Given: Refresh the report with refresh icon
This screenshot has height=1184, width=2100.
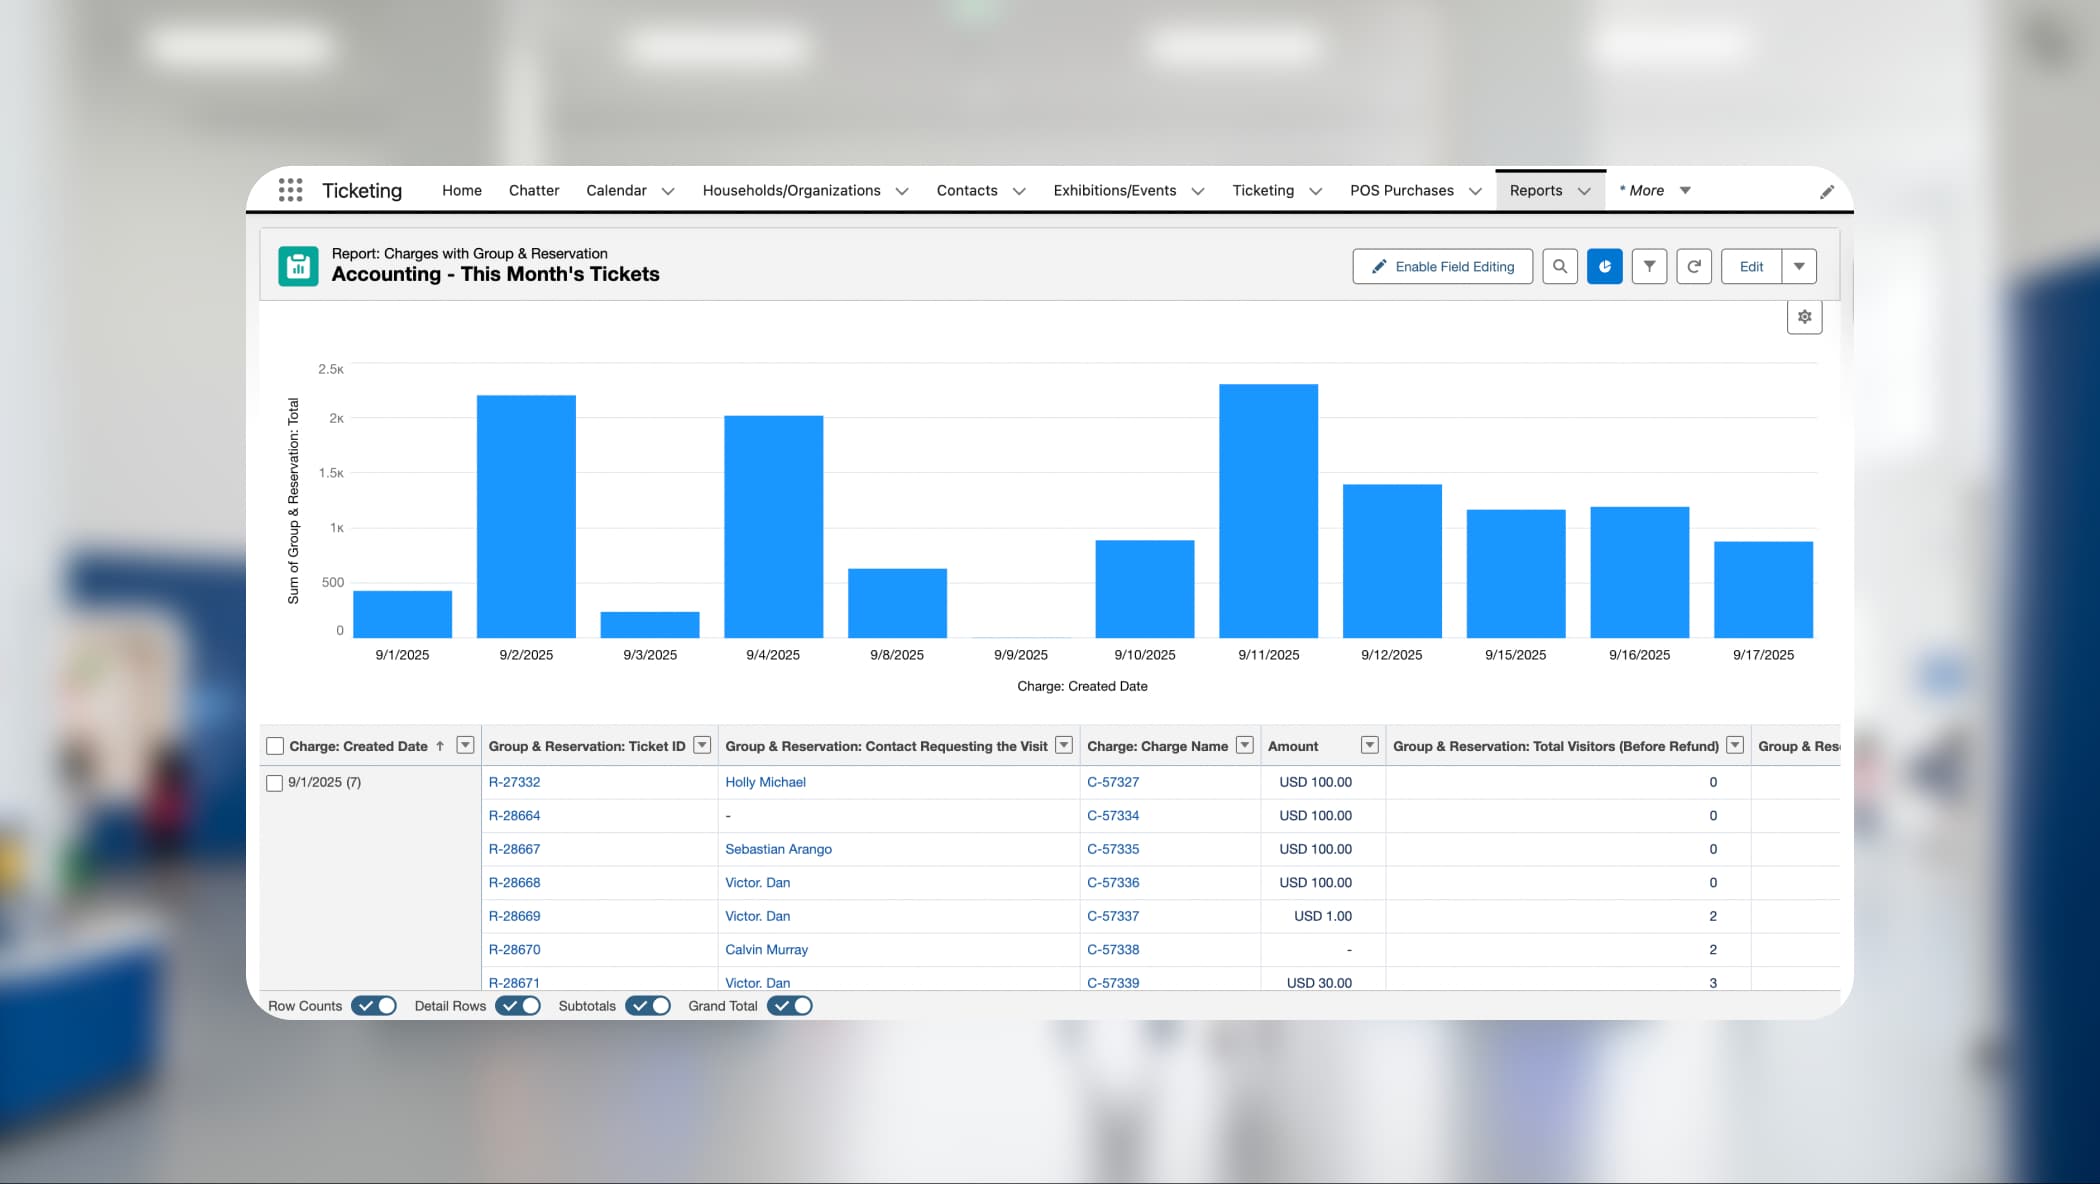Looking at the screenshot, I should point(1694,266).
